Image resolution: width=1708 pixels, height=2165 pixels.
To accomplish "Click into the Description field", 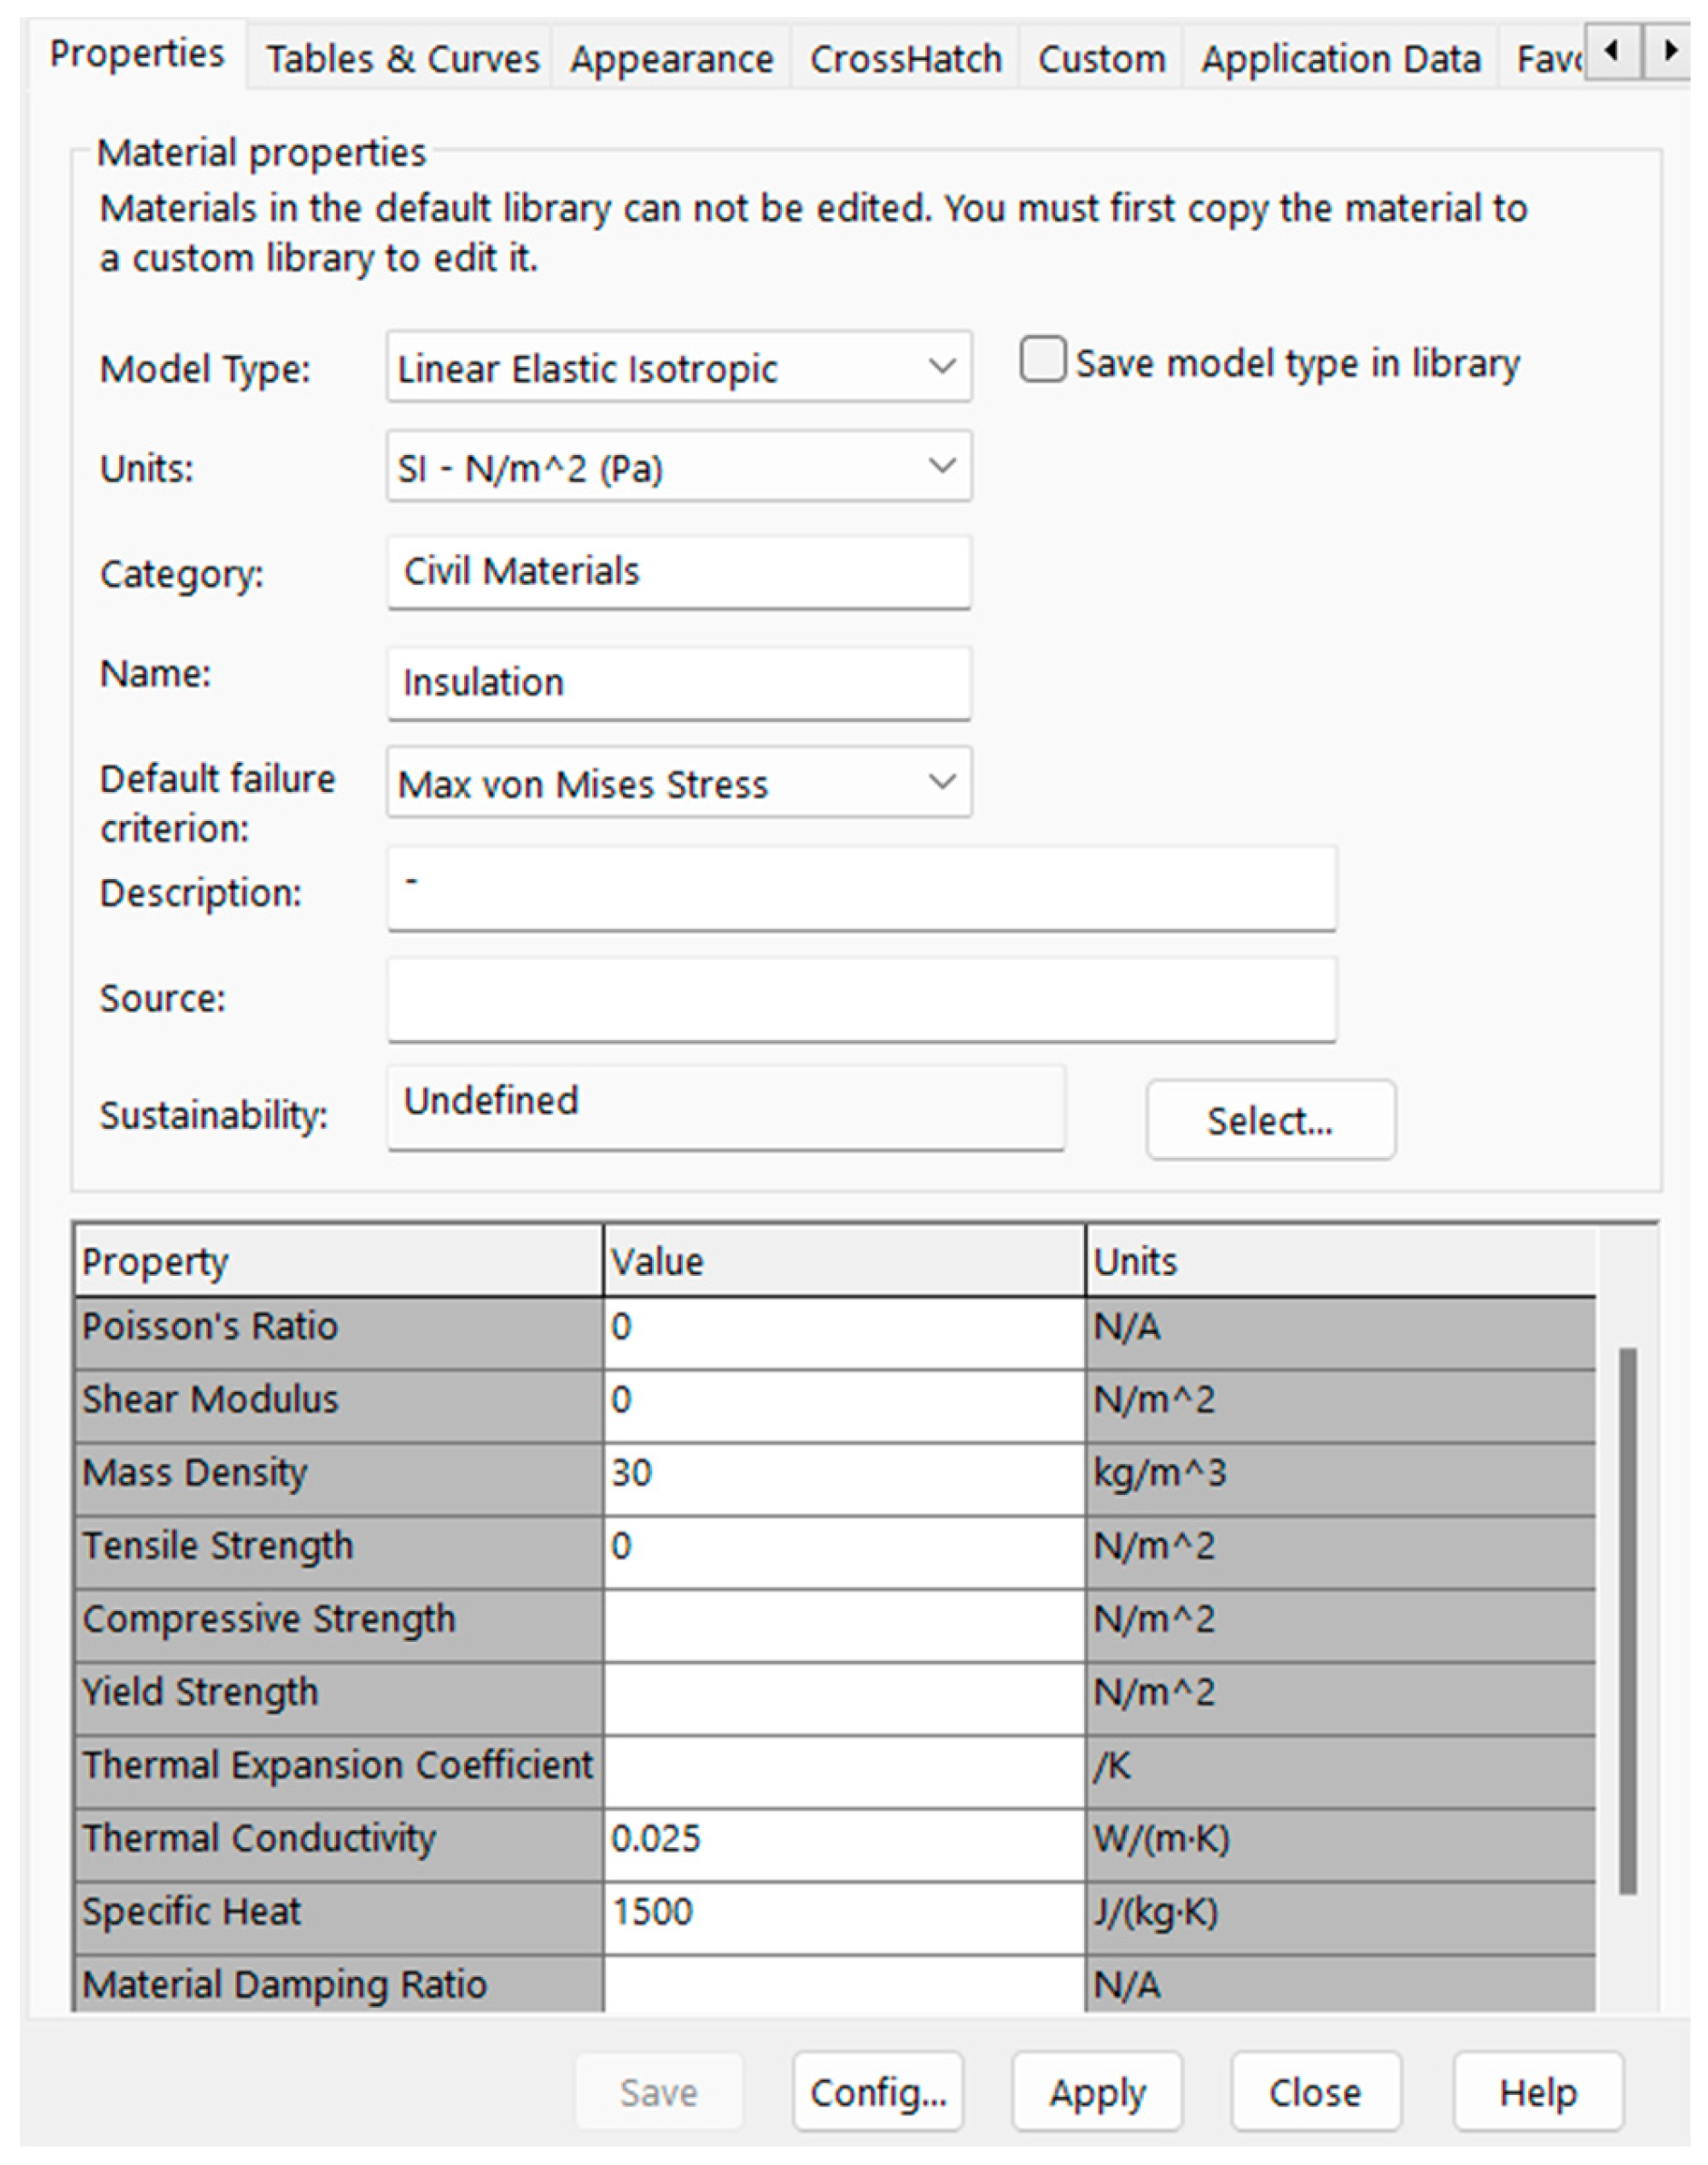I will [x=862, y=889].
